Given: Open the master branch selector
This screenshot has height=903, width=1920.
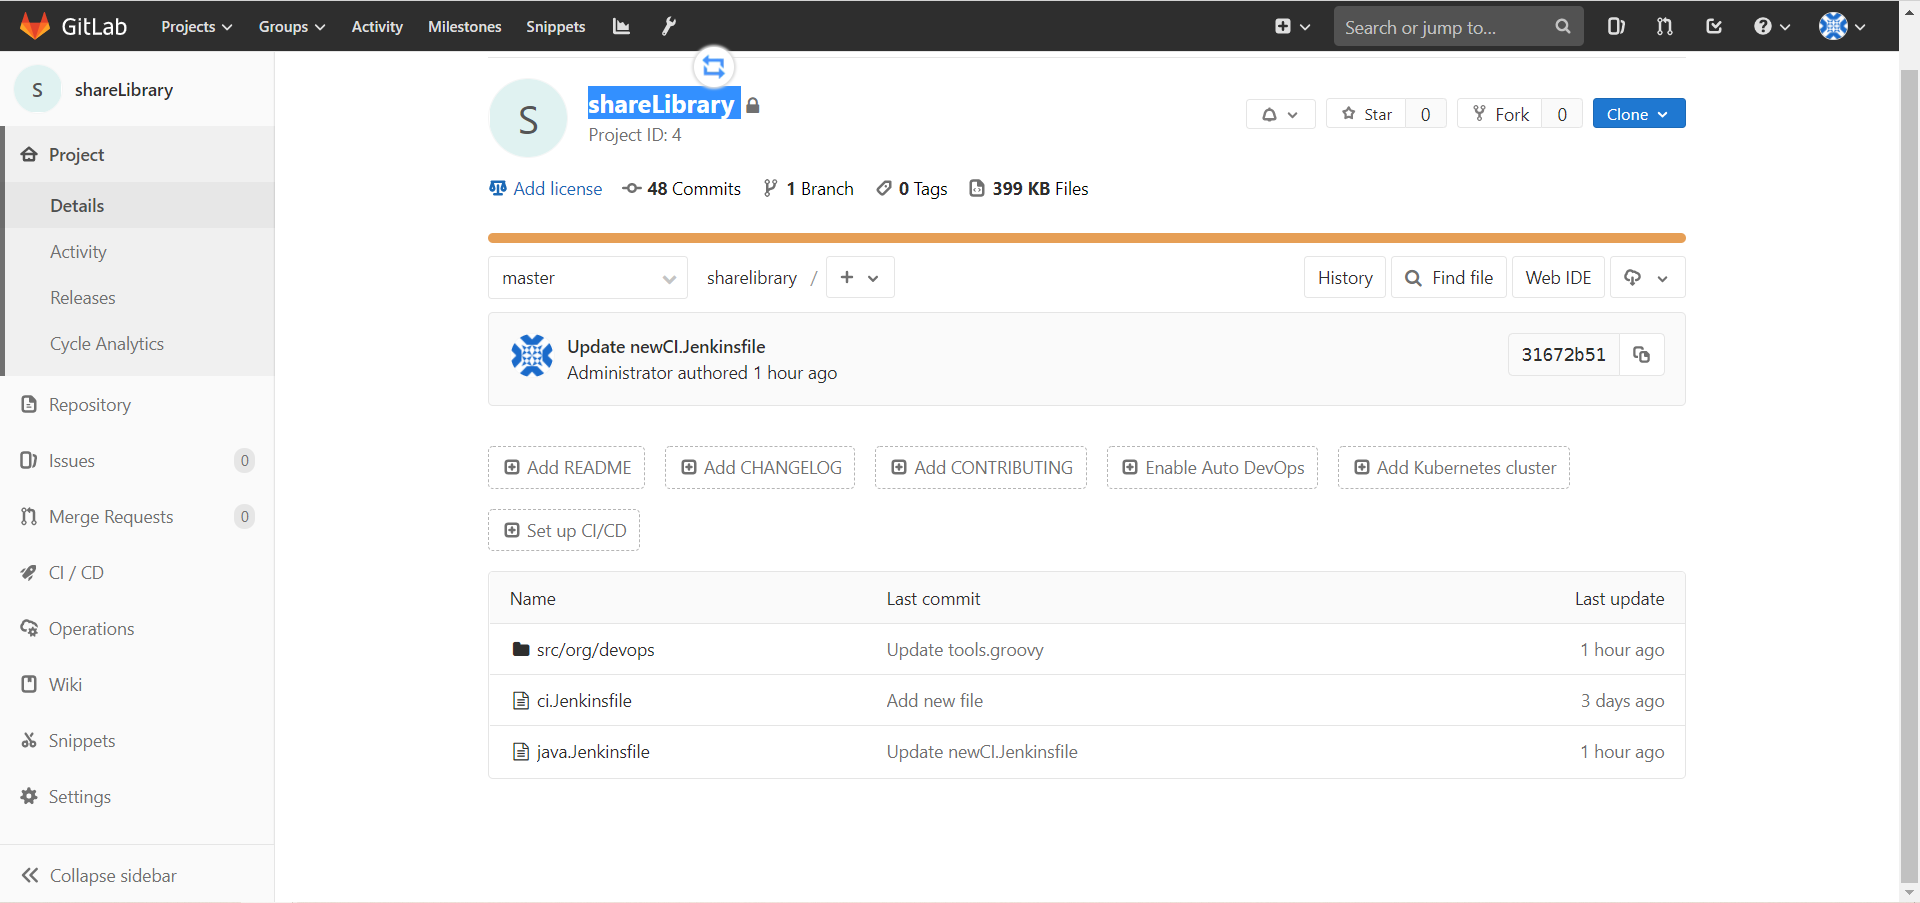Looking at the screenshot, I should (588, 278).
